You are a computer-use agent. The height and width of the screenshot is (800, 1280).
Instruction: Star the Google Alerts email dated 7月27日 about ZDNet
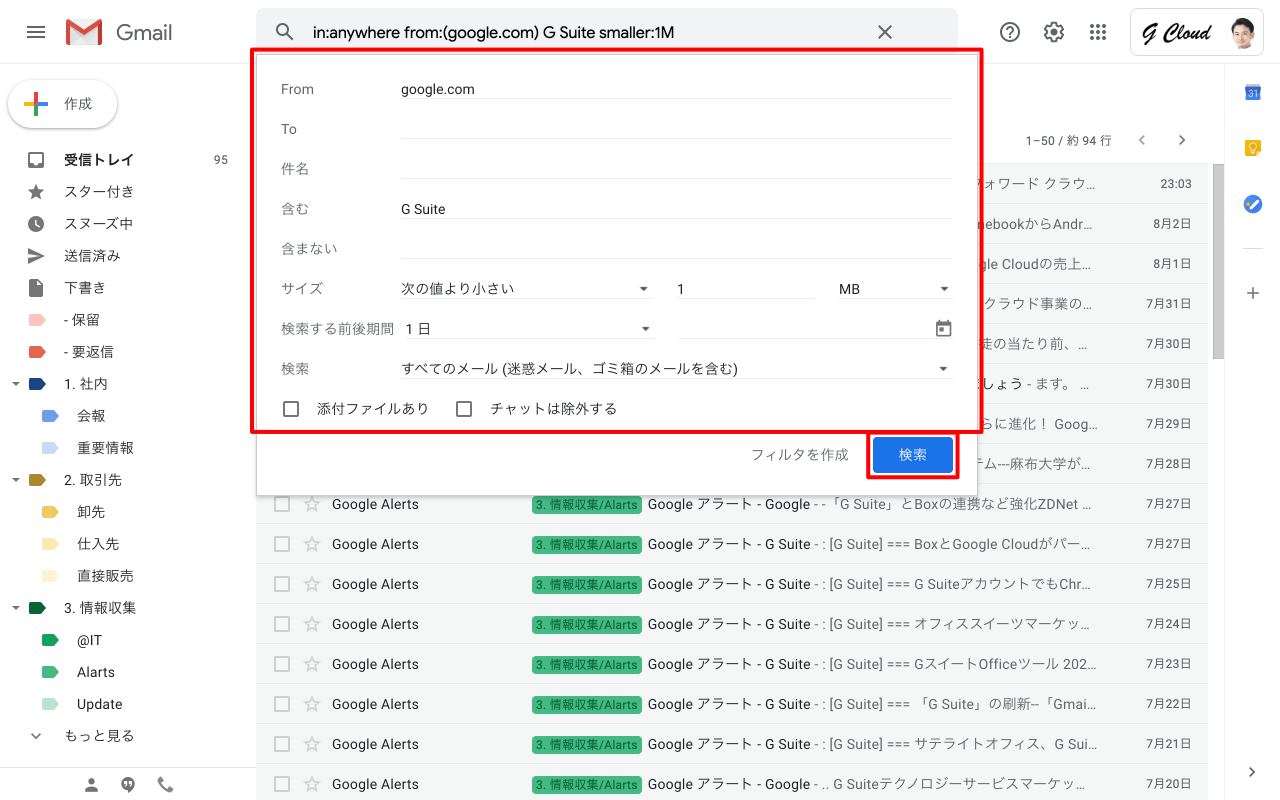312,504
